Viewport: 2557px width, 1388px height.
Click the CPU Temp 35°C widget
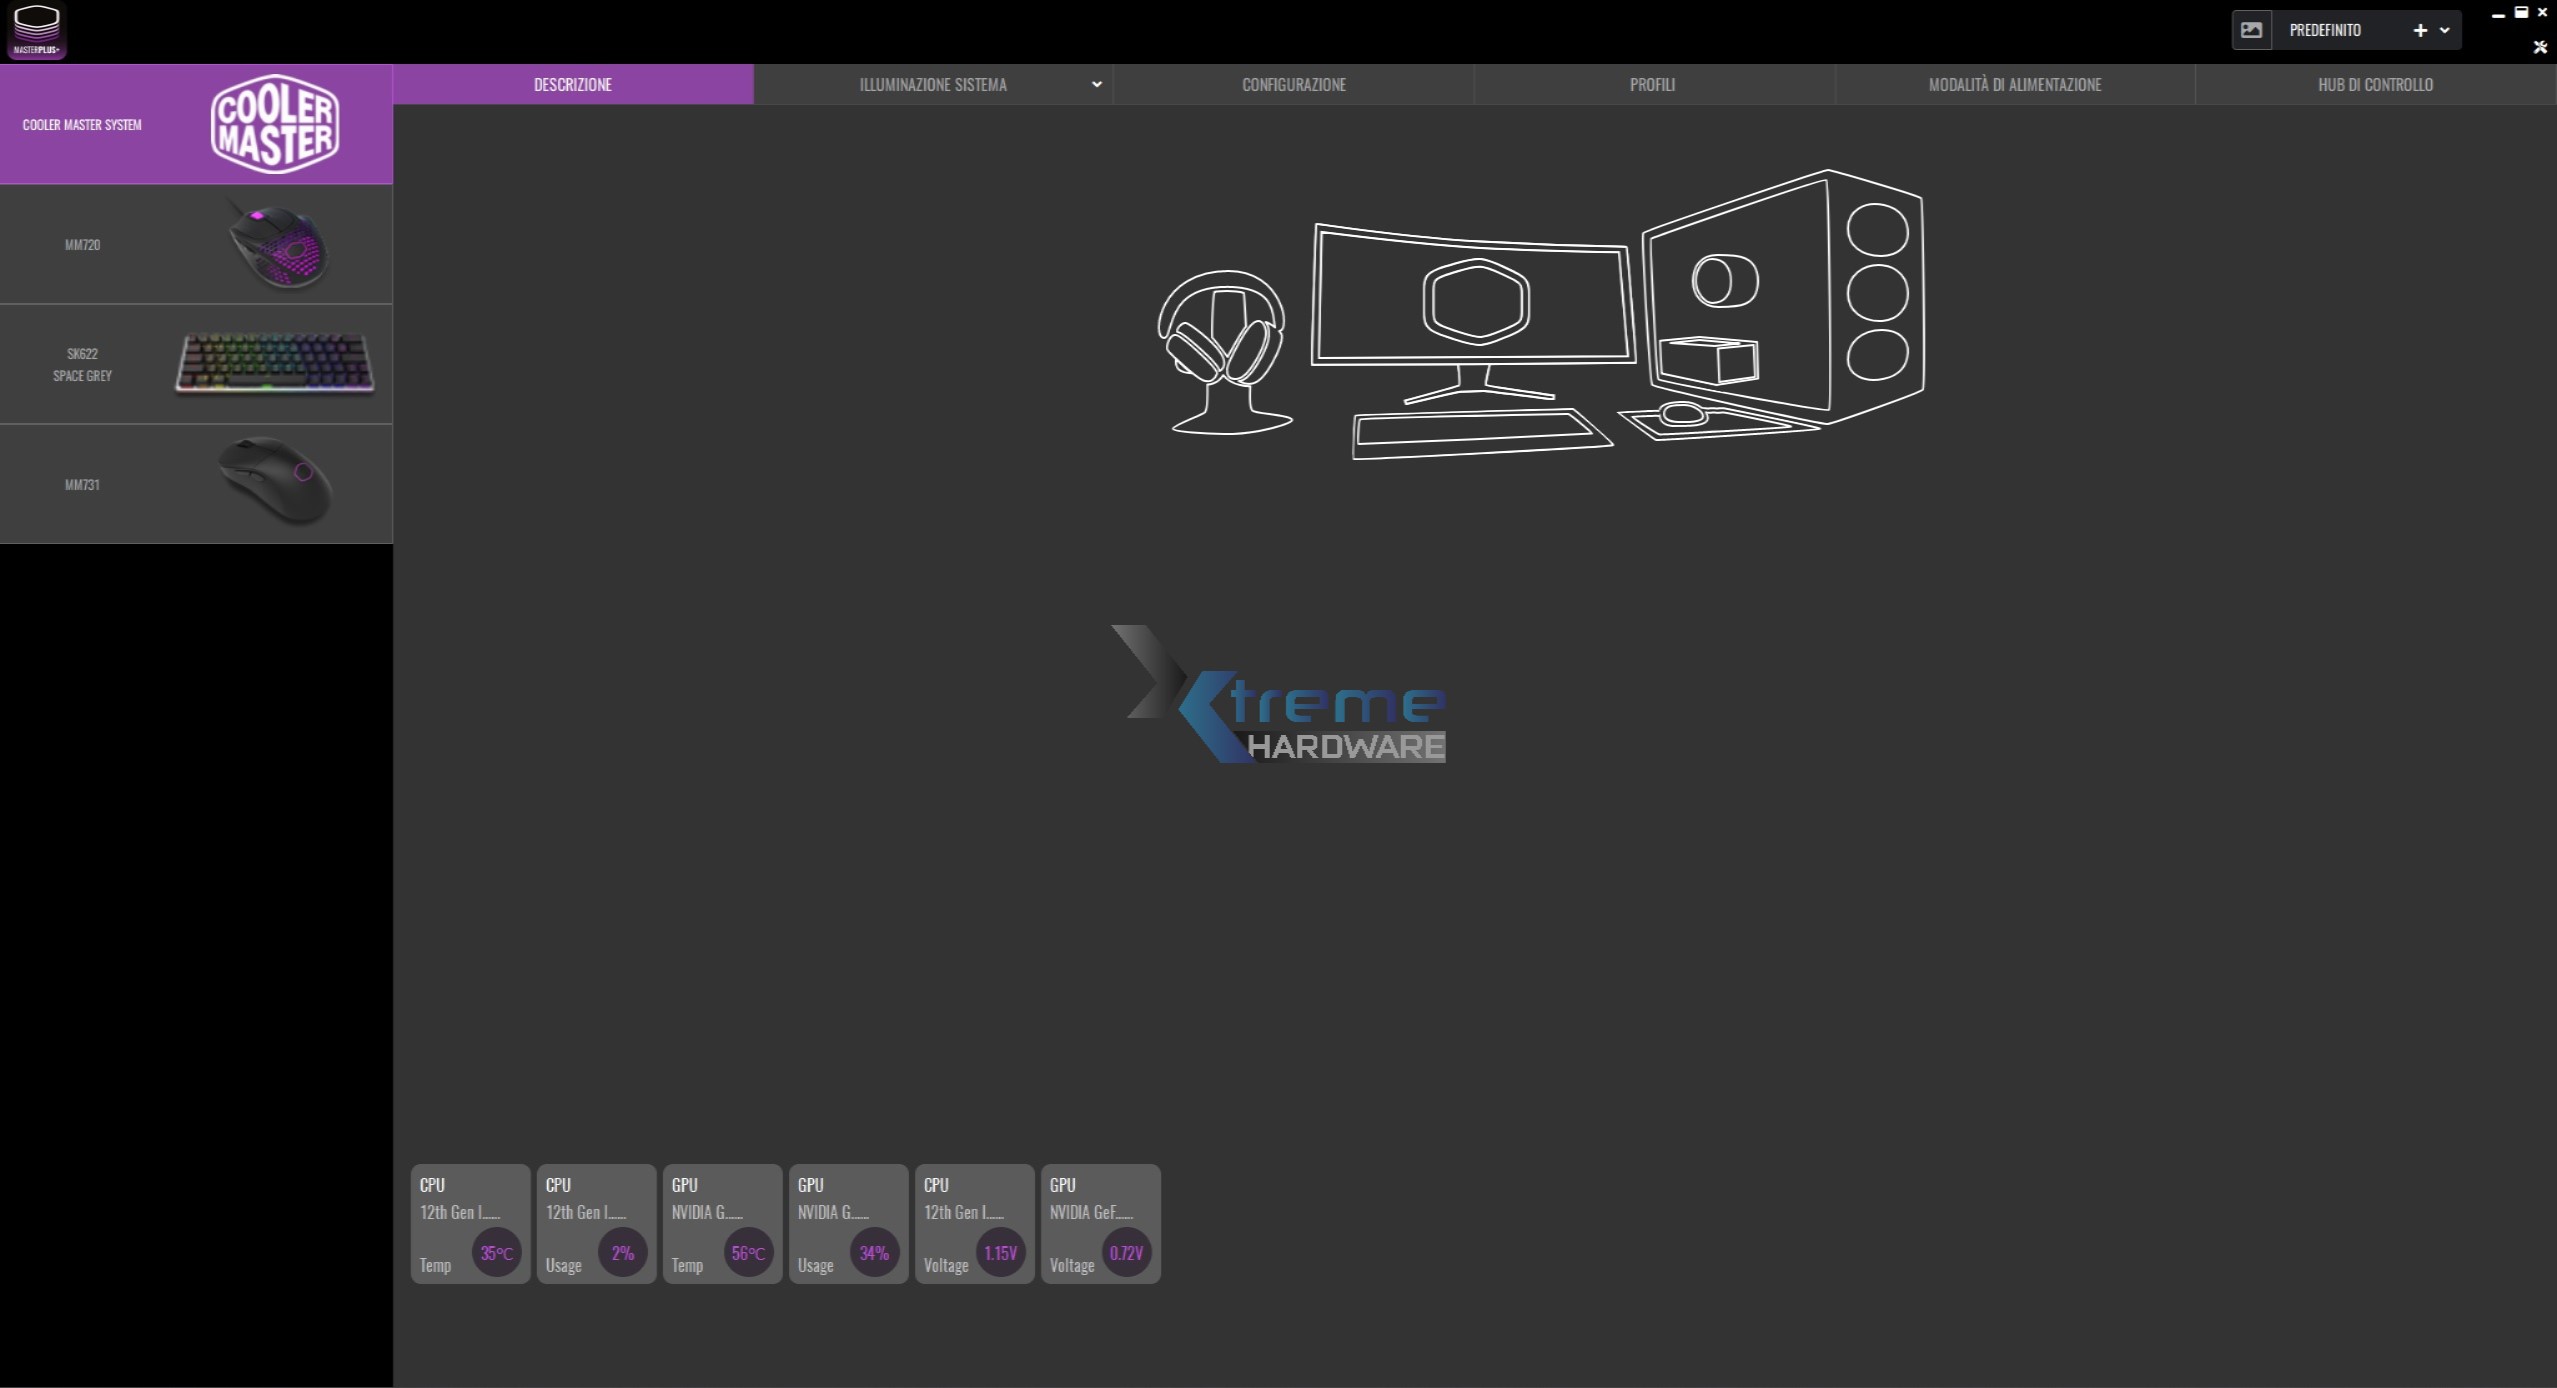pos(470,1224)
